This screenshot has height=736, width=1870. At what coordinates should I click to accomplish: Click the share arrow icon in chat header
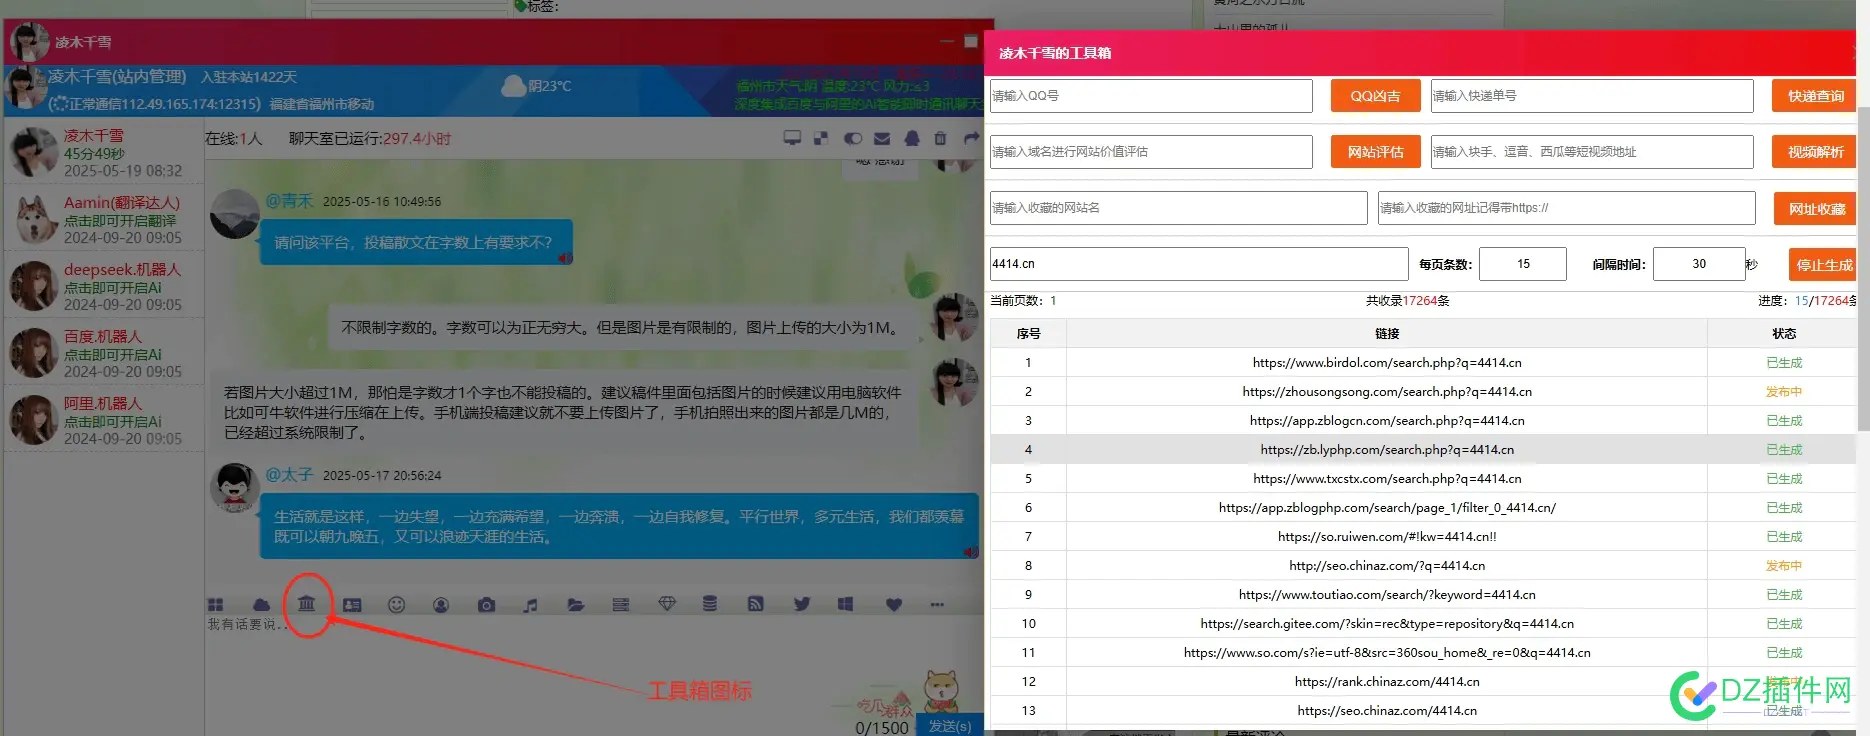pyautogui.click(x=971, y=138)
